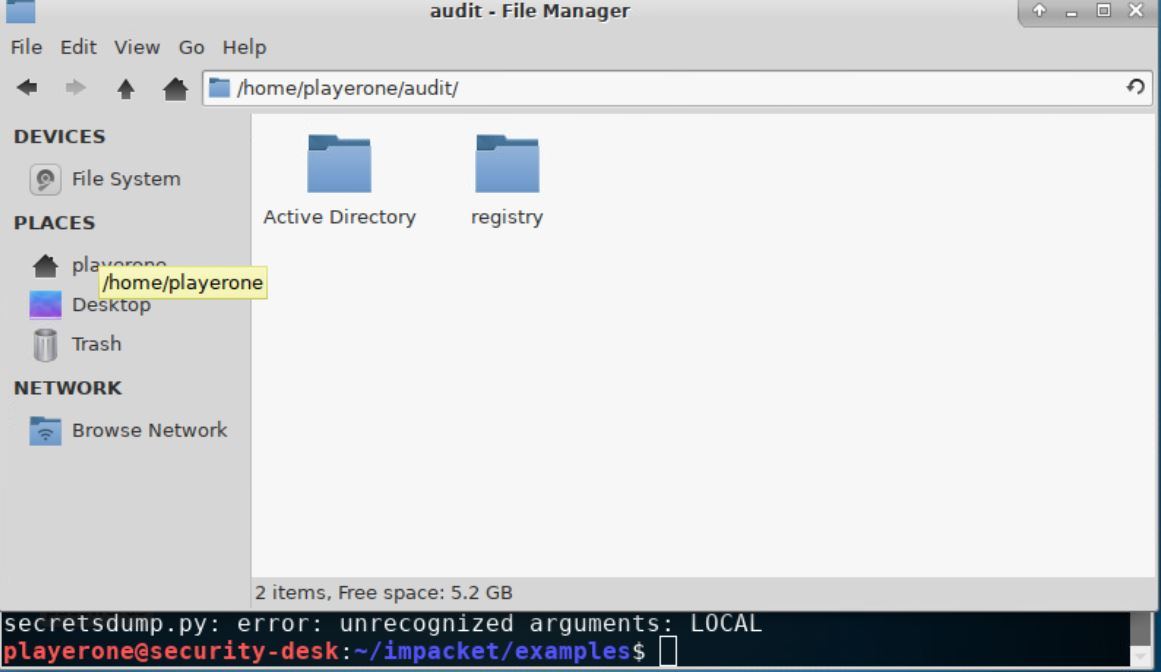
Task: Open the Trash from the sidebar
Action: 95,343
